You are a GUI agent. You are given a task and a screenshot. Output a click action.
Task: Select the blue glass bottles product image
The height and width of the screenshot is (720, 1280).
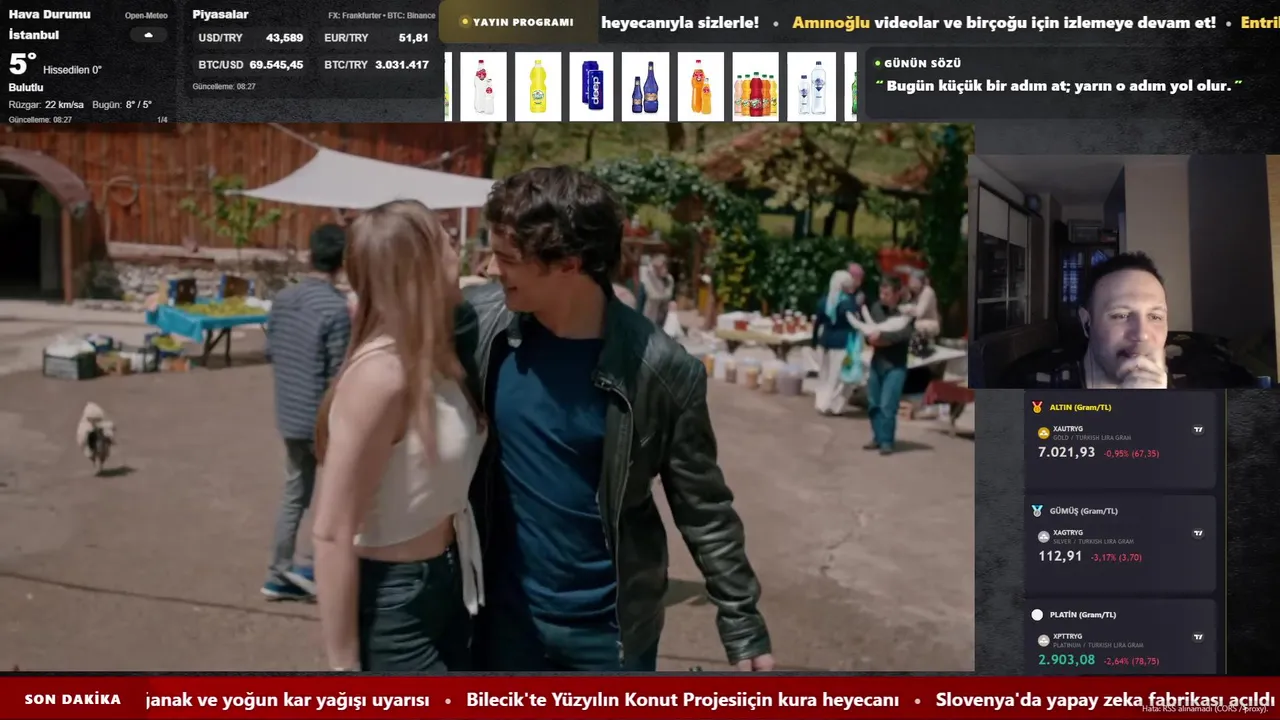click(646, 86)
